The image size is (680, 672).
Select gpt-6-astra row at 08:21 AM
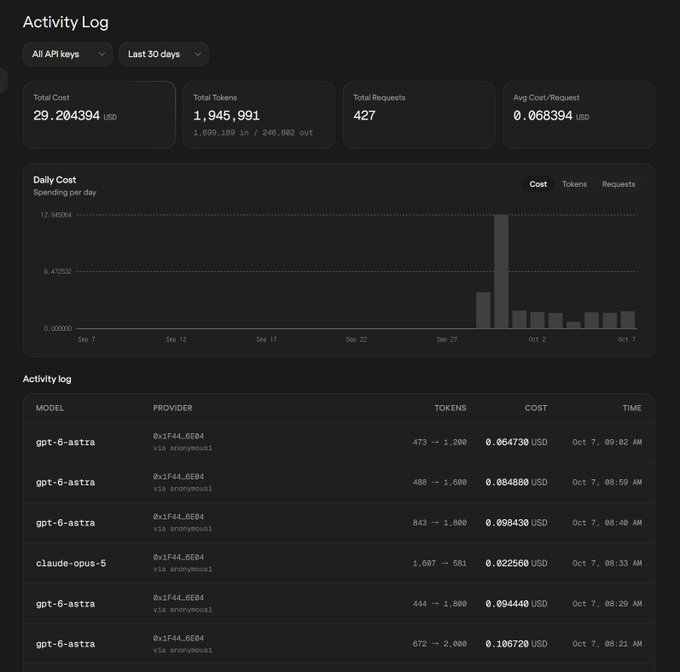pos(339,644)
